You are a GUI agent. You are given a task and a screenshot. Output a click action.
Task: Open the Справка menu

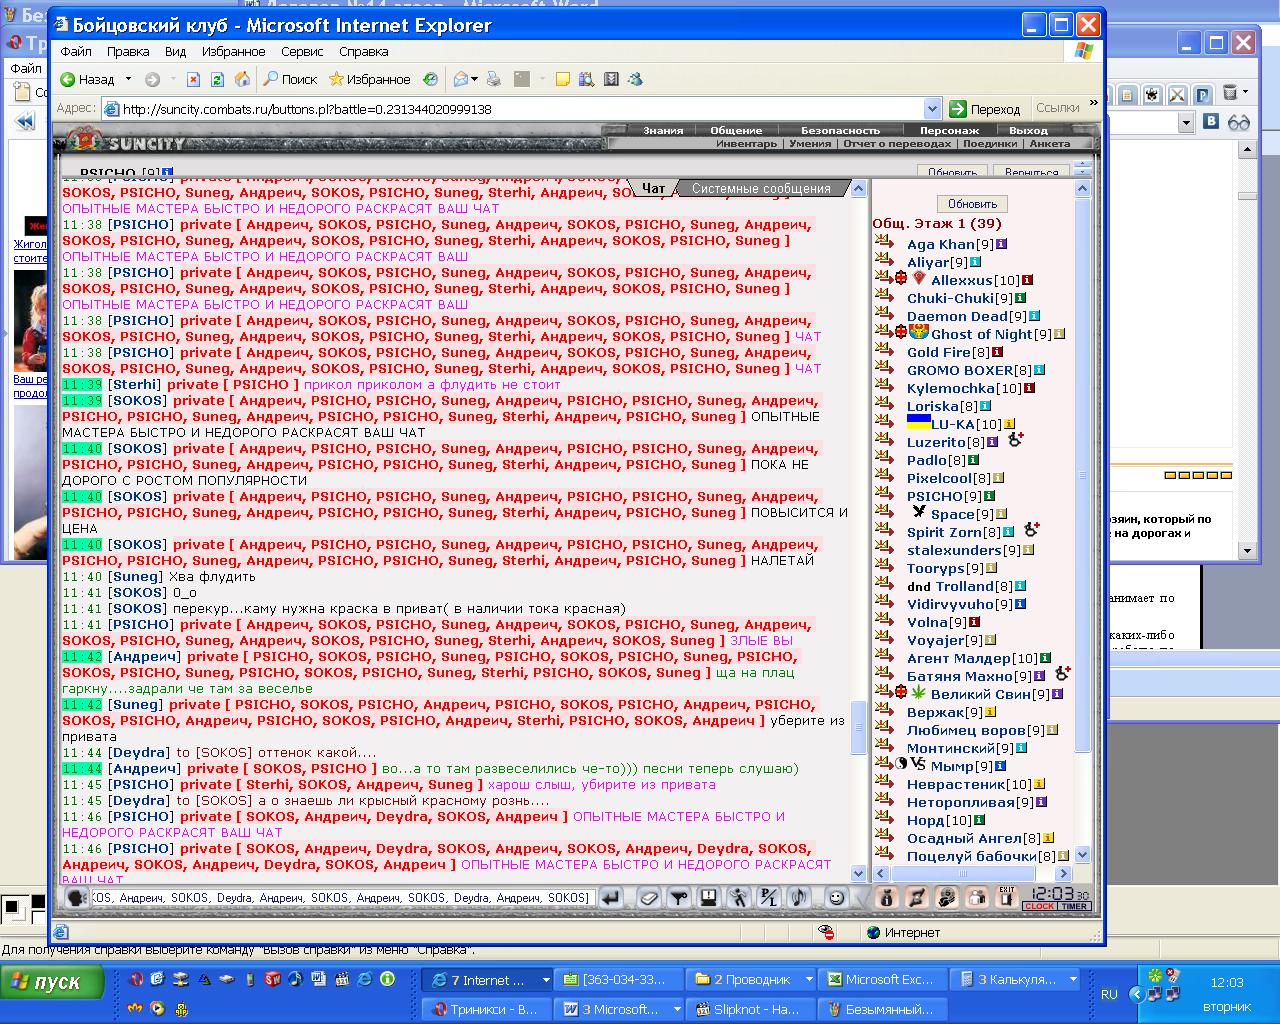(x=363, y=51)
